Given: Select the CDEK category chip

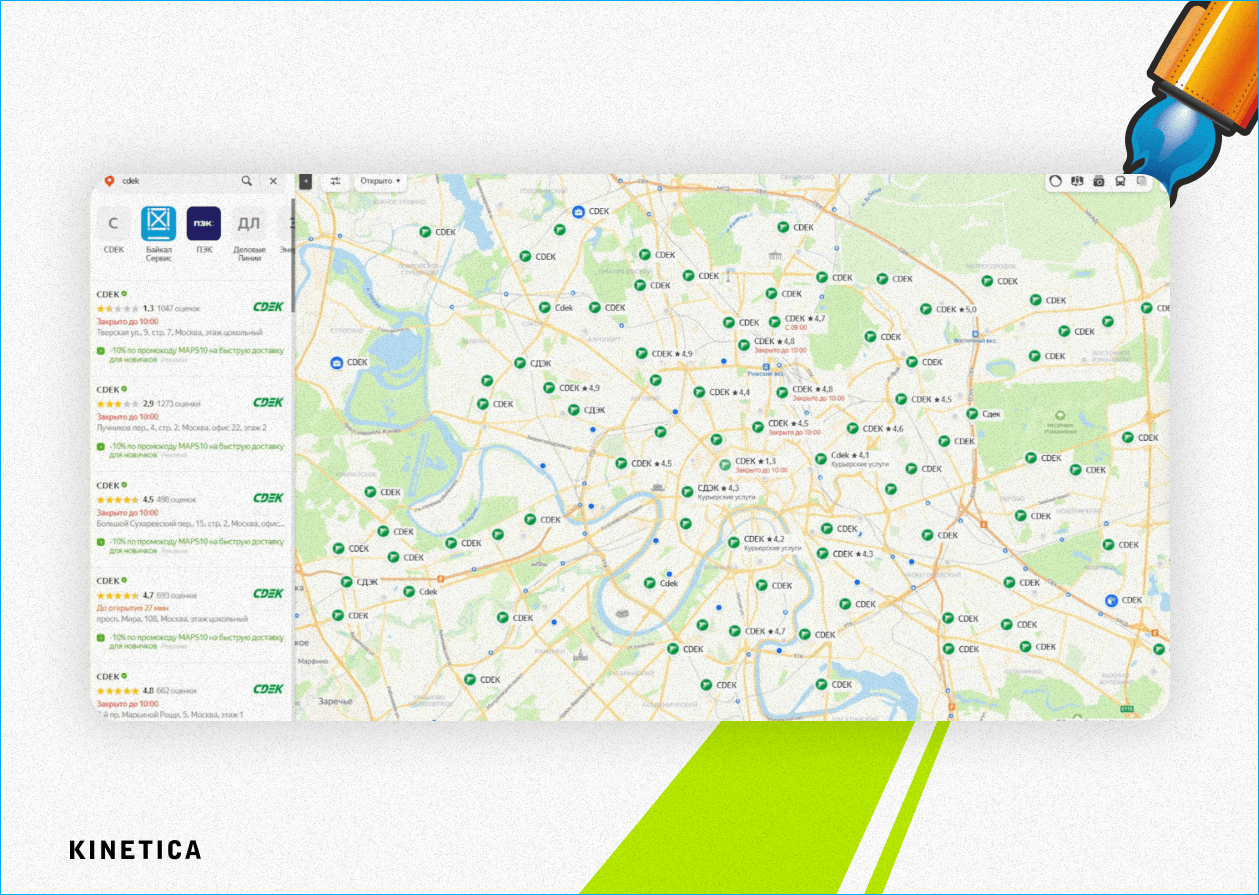Looking at the screenshot, I should [x=114, y=231].
